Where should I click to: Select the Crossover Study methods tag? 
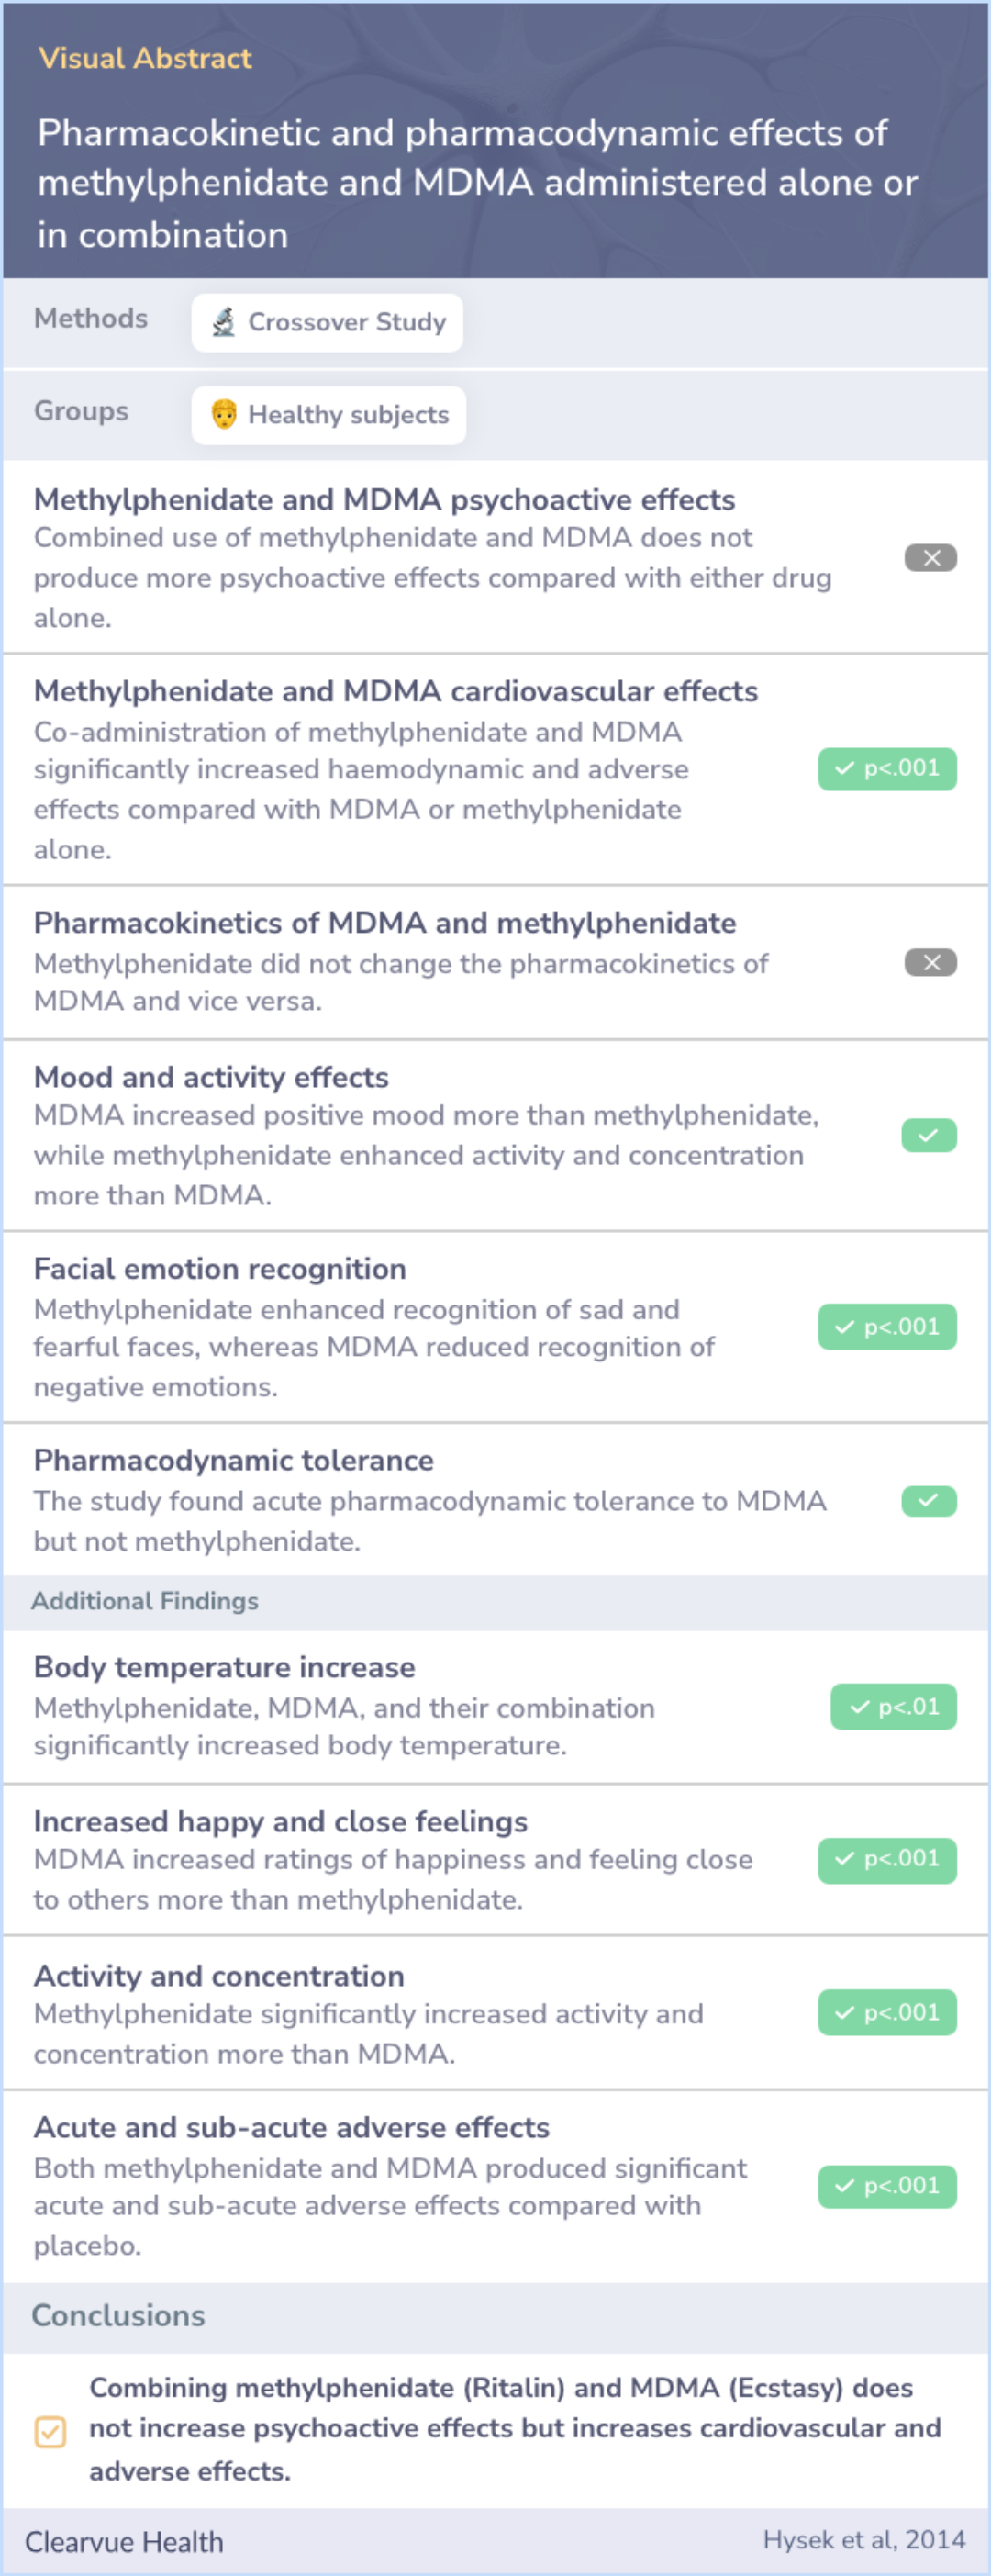[327, 322]
